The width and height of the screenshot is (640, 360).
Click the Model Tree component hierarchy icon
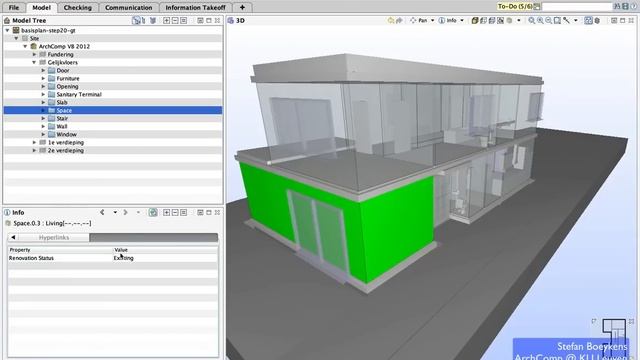(143, 20)
